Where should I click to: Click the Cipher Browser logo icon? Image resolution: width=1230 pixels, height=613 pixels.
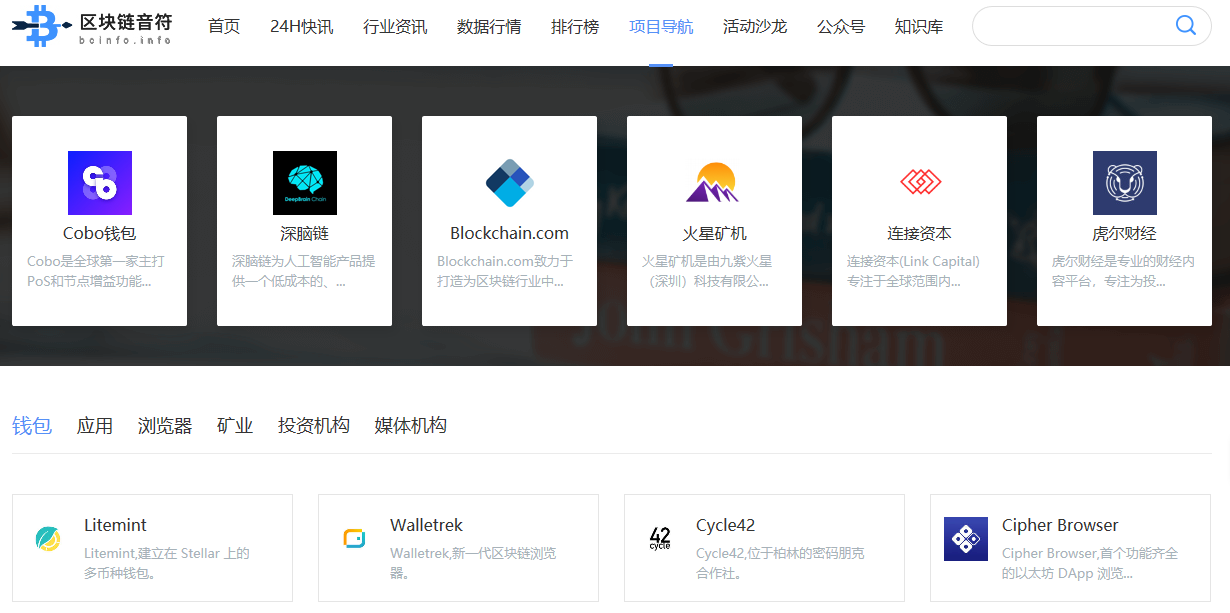pyautogui.click(x=966, y=539)
